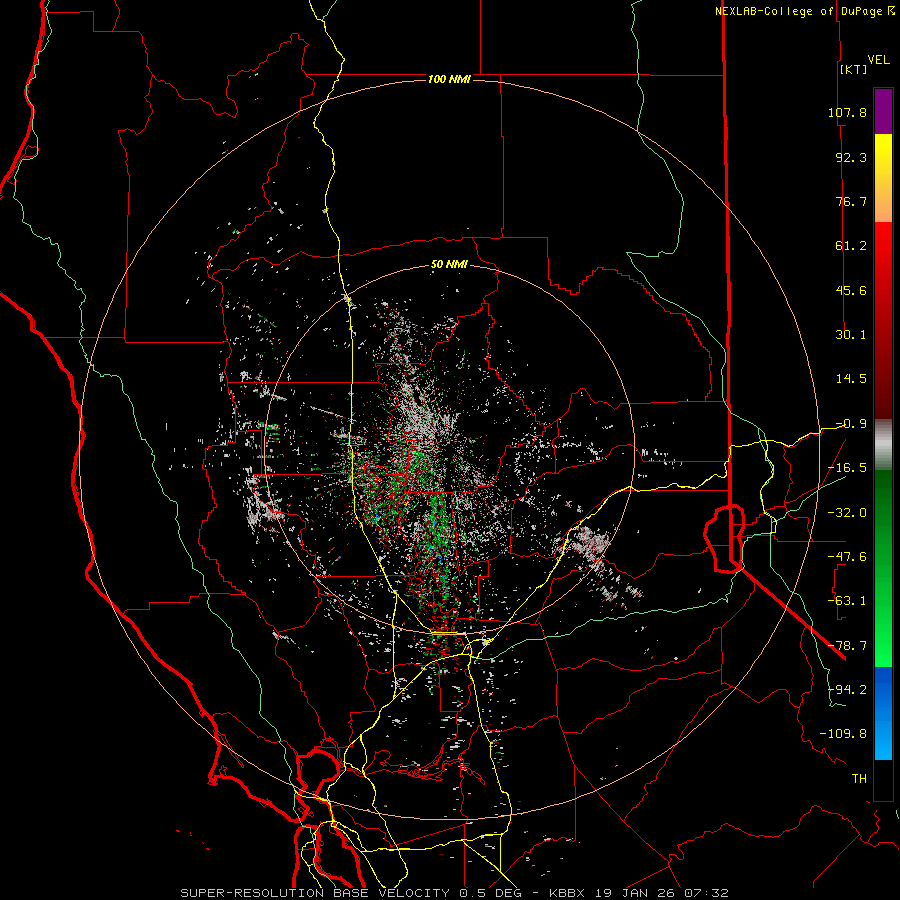Image resolution: width=900 pixels, height=900 pixels.
Task: Pick the -94.2 scale value
Action: 847,690
